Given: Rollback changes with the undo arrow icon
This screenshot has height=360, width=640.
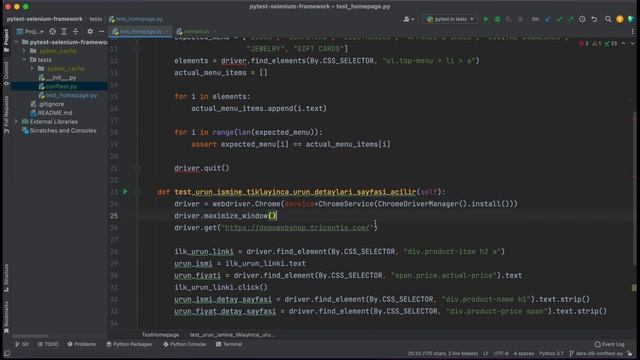Looking at the screenshot, I should [x=594, y=19].
